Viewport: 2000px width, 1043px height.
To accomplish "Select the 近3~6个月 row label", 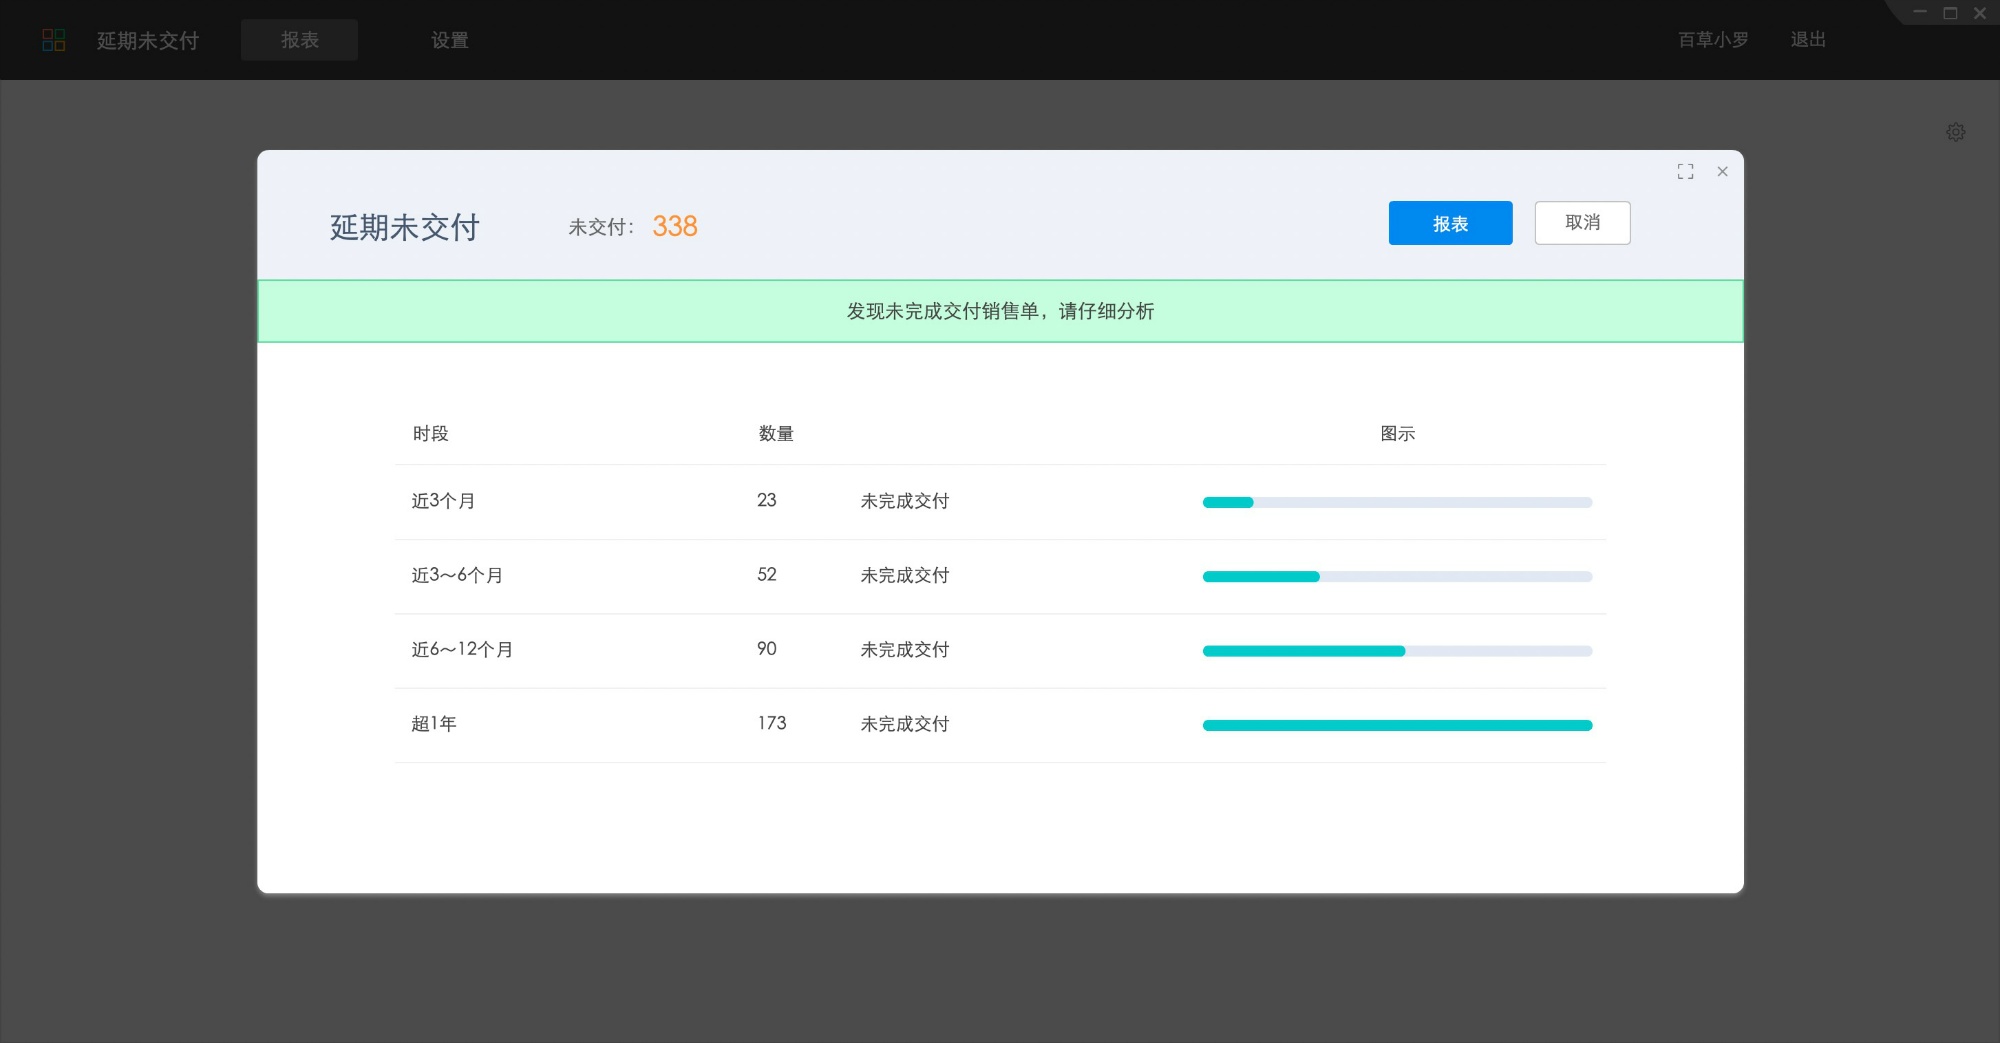I will [457, 575].
